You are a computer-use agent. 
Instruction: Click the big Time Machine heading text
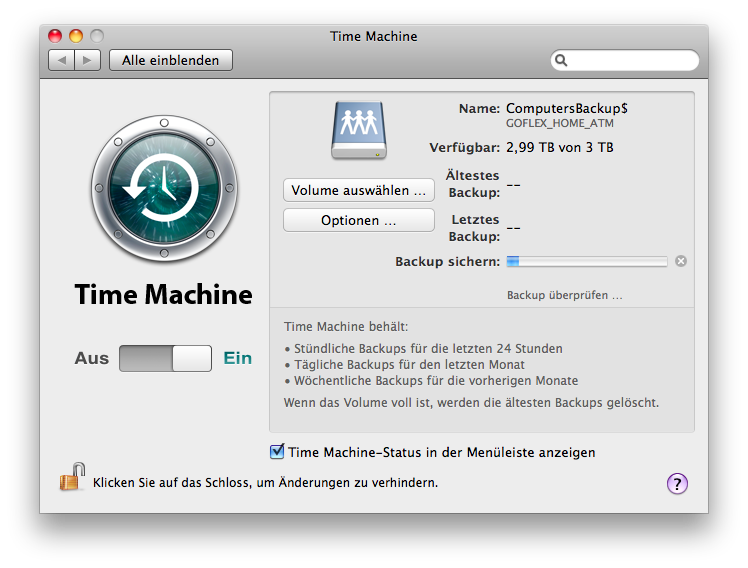click(x=164, y=294)
